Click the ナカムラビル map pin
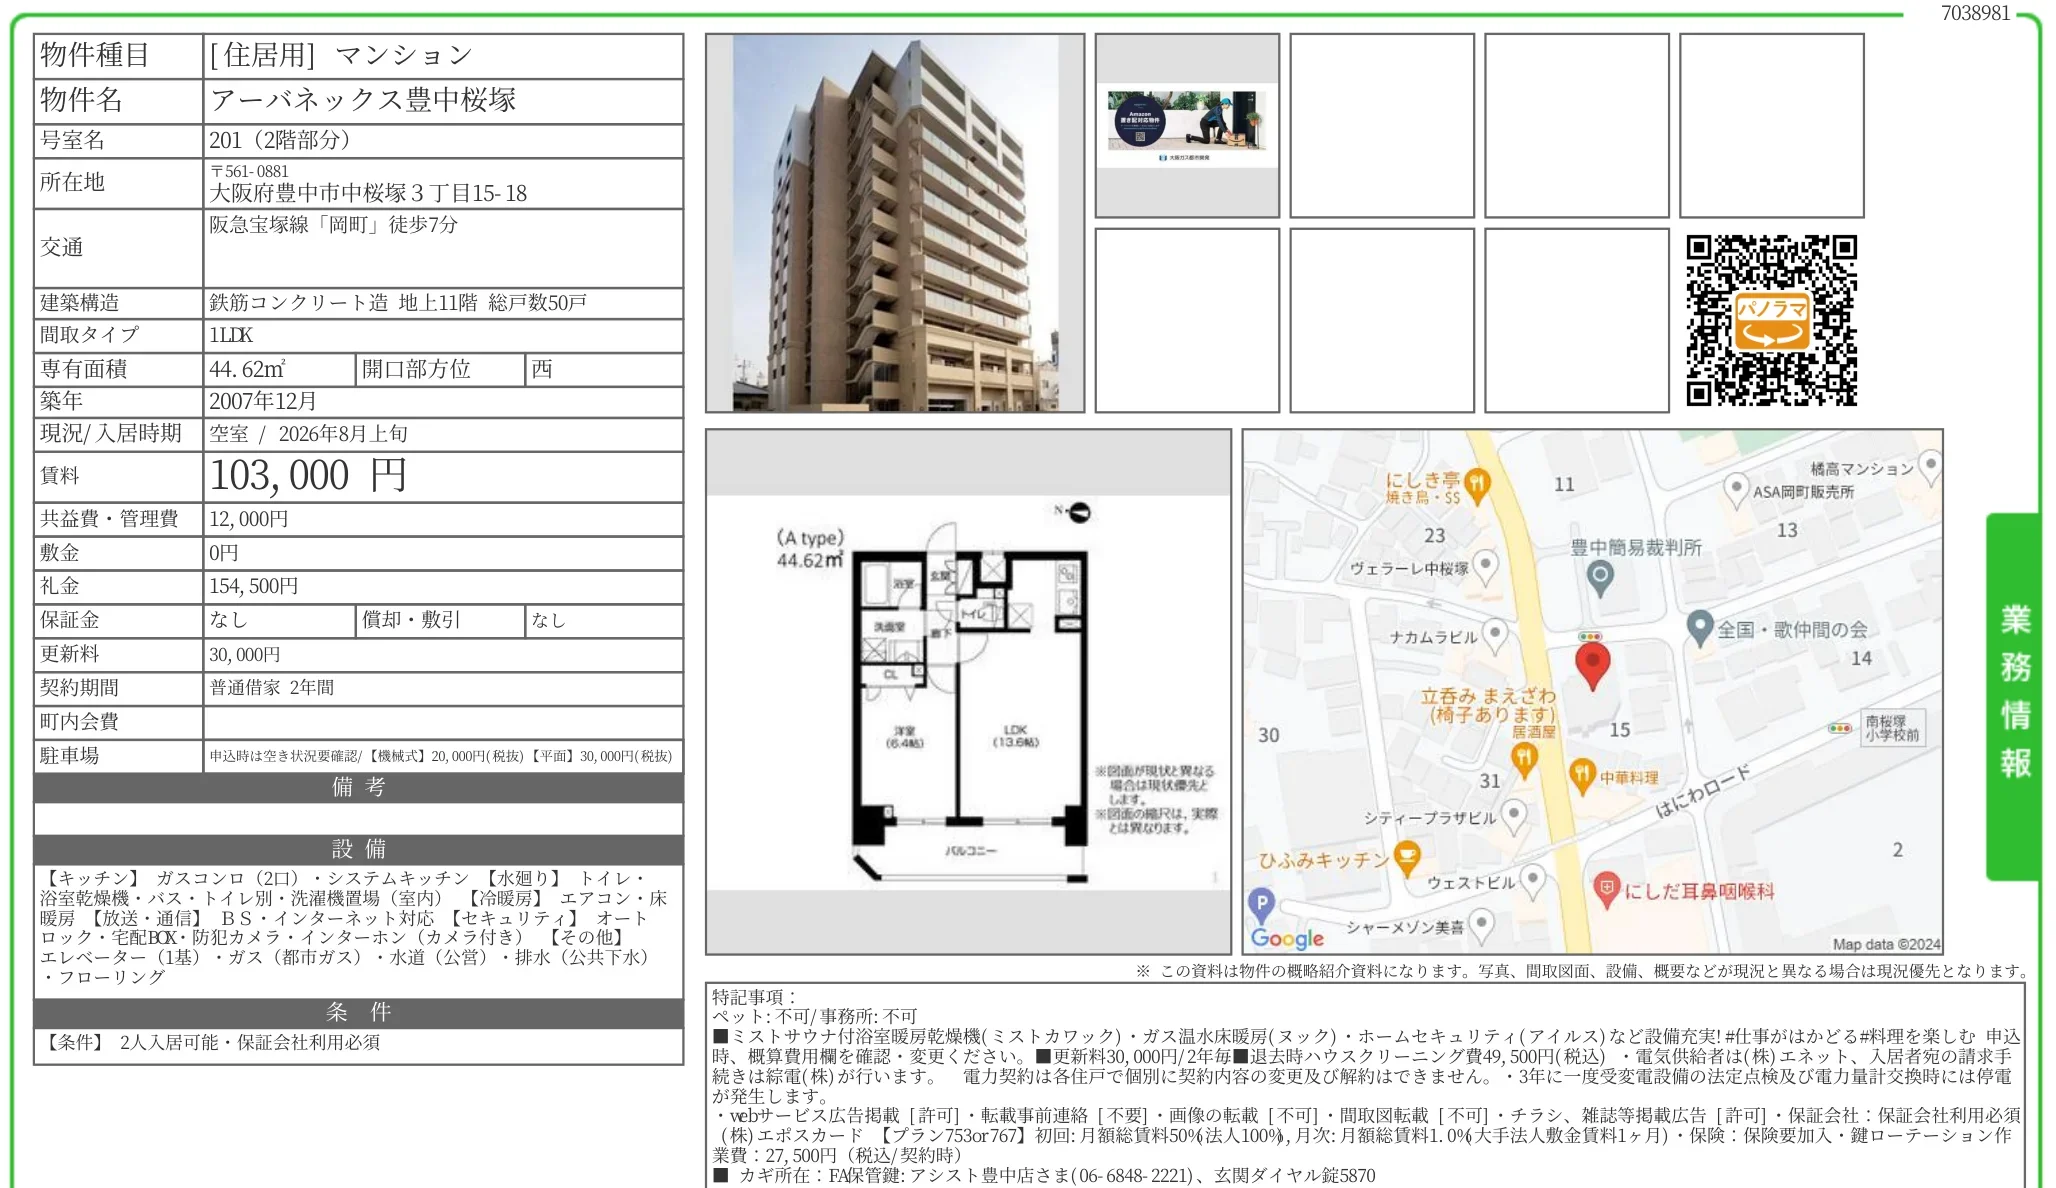This screenshot has width=2056, height=1188. pyautogui.click(x=1494, y=635)
